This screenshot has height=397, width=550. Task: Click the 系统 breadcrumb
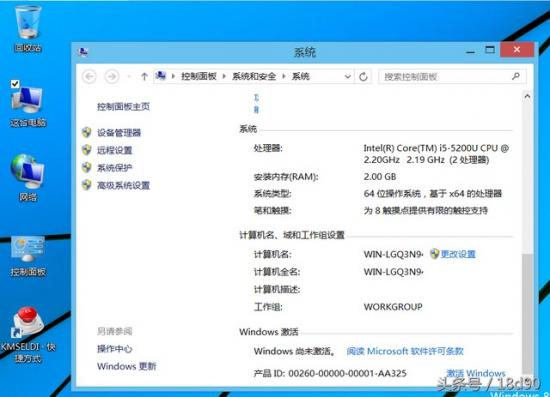click(x=301, y=76)
